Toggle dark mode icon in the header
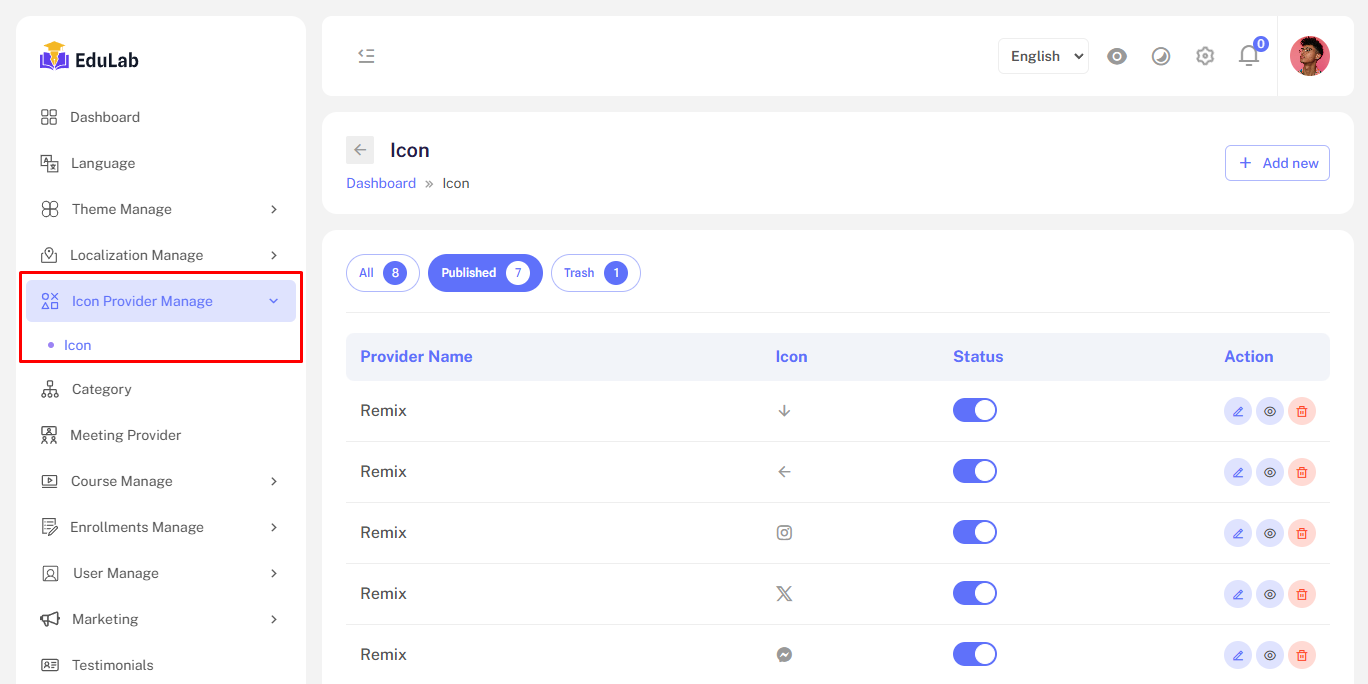1368x684 pixels. click(1161, 56)
